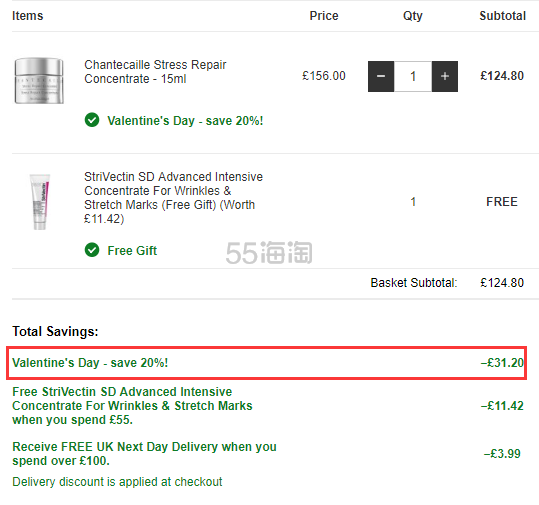The height and width of the screenshot is (505, 539).
Task: Click Chantecaille Stress Repair Concentrate product title
Action: (155, 72)
